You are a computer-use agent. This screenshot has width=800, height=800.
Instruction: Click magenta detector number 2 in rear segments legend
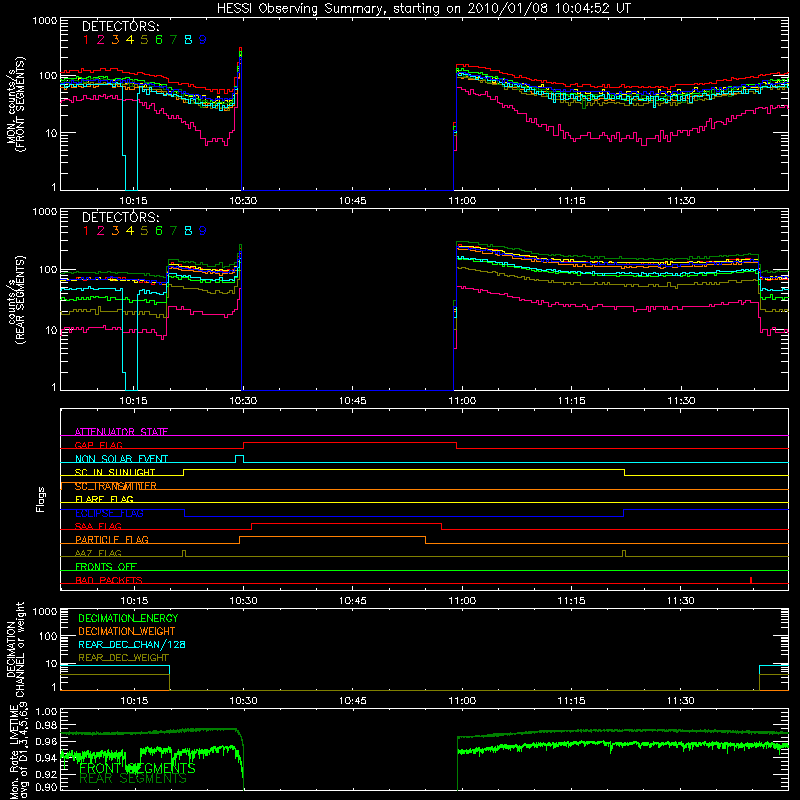101,231
